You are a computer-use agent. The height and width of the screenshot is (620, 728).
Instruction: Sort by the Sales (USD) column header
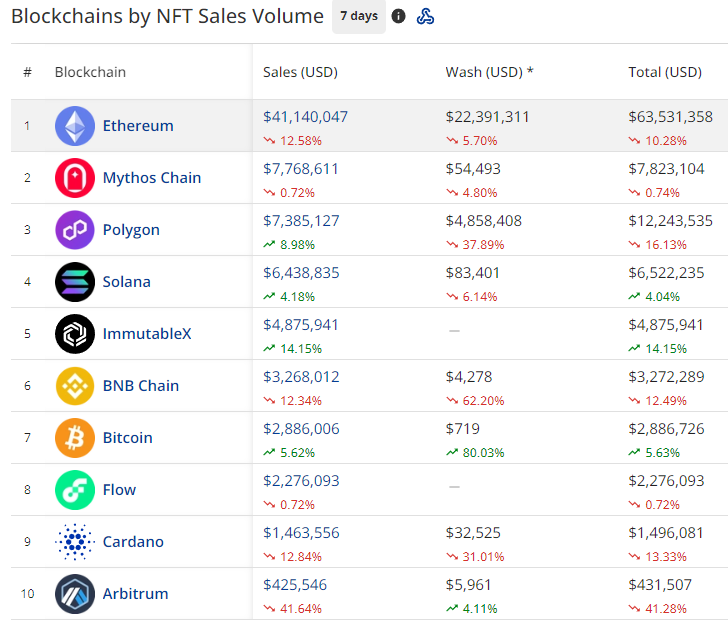(300, 72)
